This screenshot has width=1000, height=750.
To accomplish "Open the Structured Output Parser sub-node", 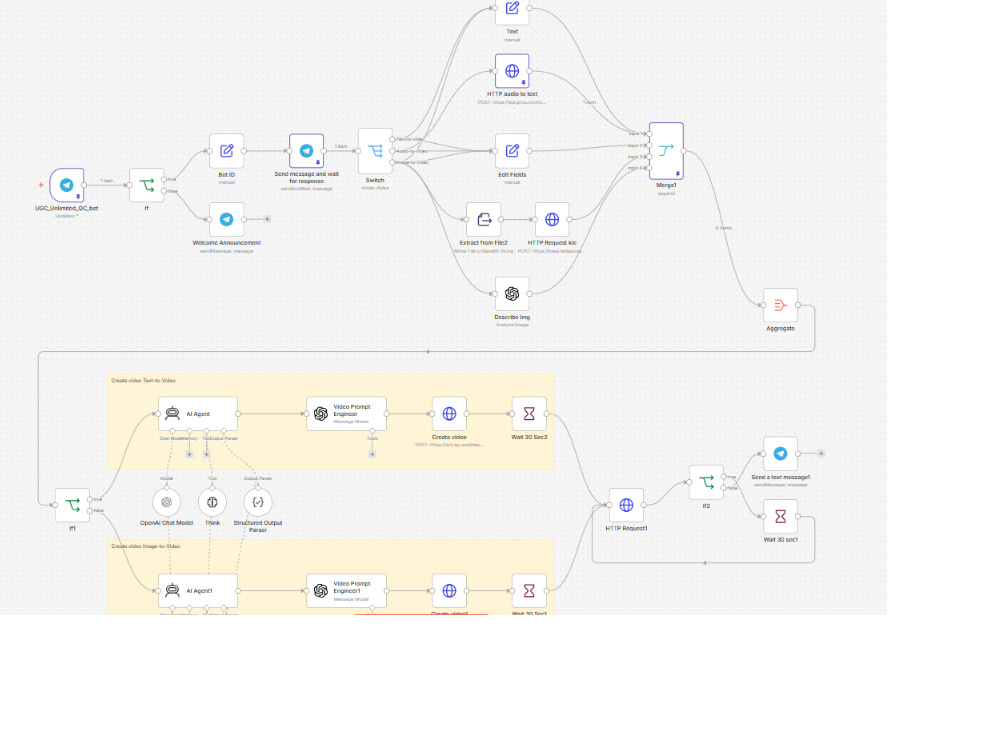I will click(258, 503).
